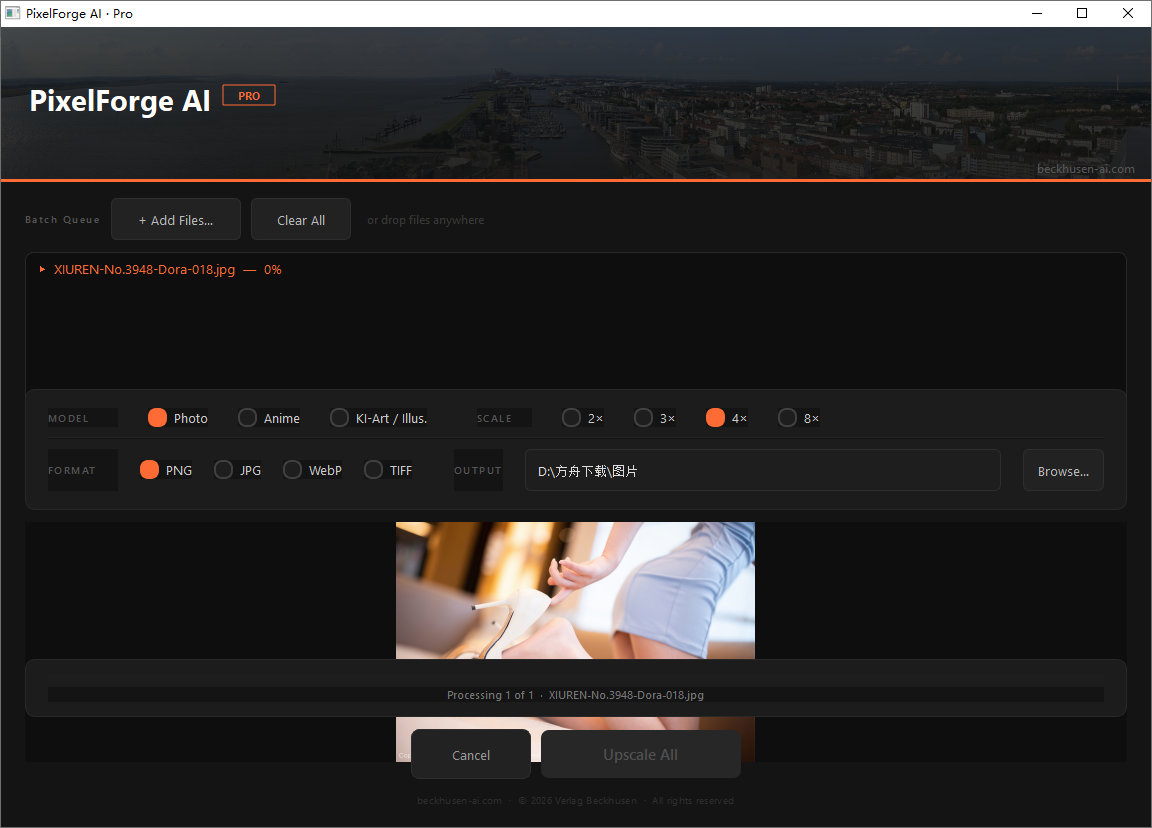
Task: Open the beckhusen-ai.com footer link
Action: 459,801
